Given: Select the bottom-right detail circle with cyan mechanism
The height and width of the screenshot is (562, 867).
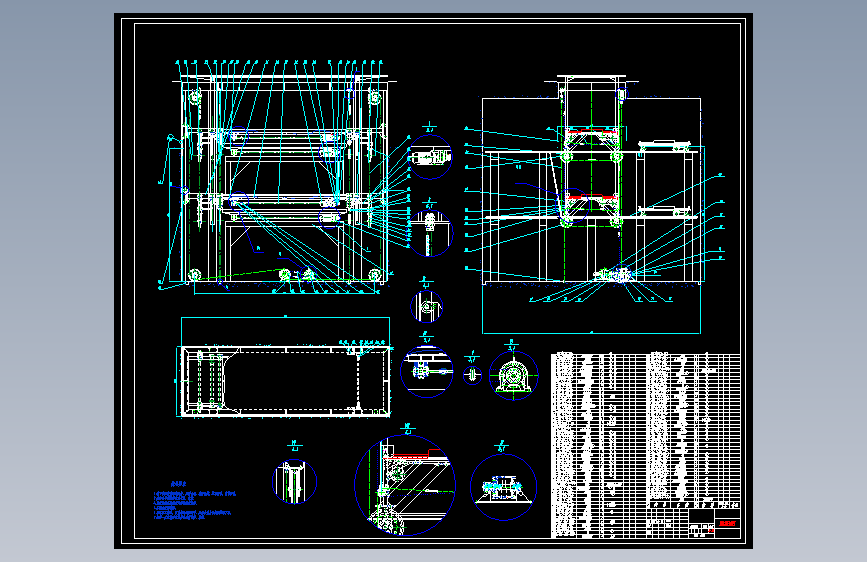Looking at the screenshot, I should [x=503, y=487].
